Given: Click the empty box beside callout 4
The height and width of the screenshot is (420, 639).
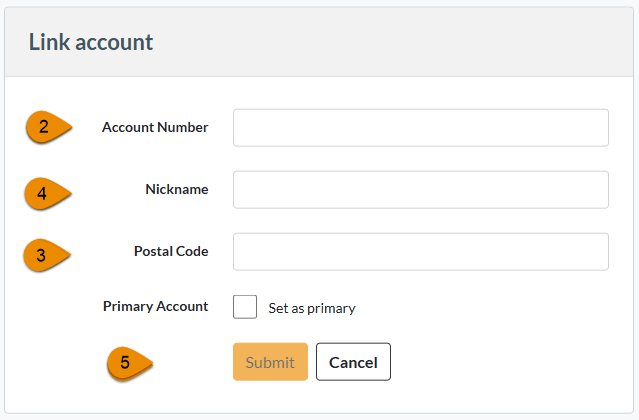Looking at the screenshot, I should click(x=420, y=190).
